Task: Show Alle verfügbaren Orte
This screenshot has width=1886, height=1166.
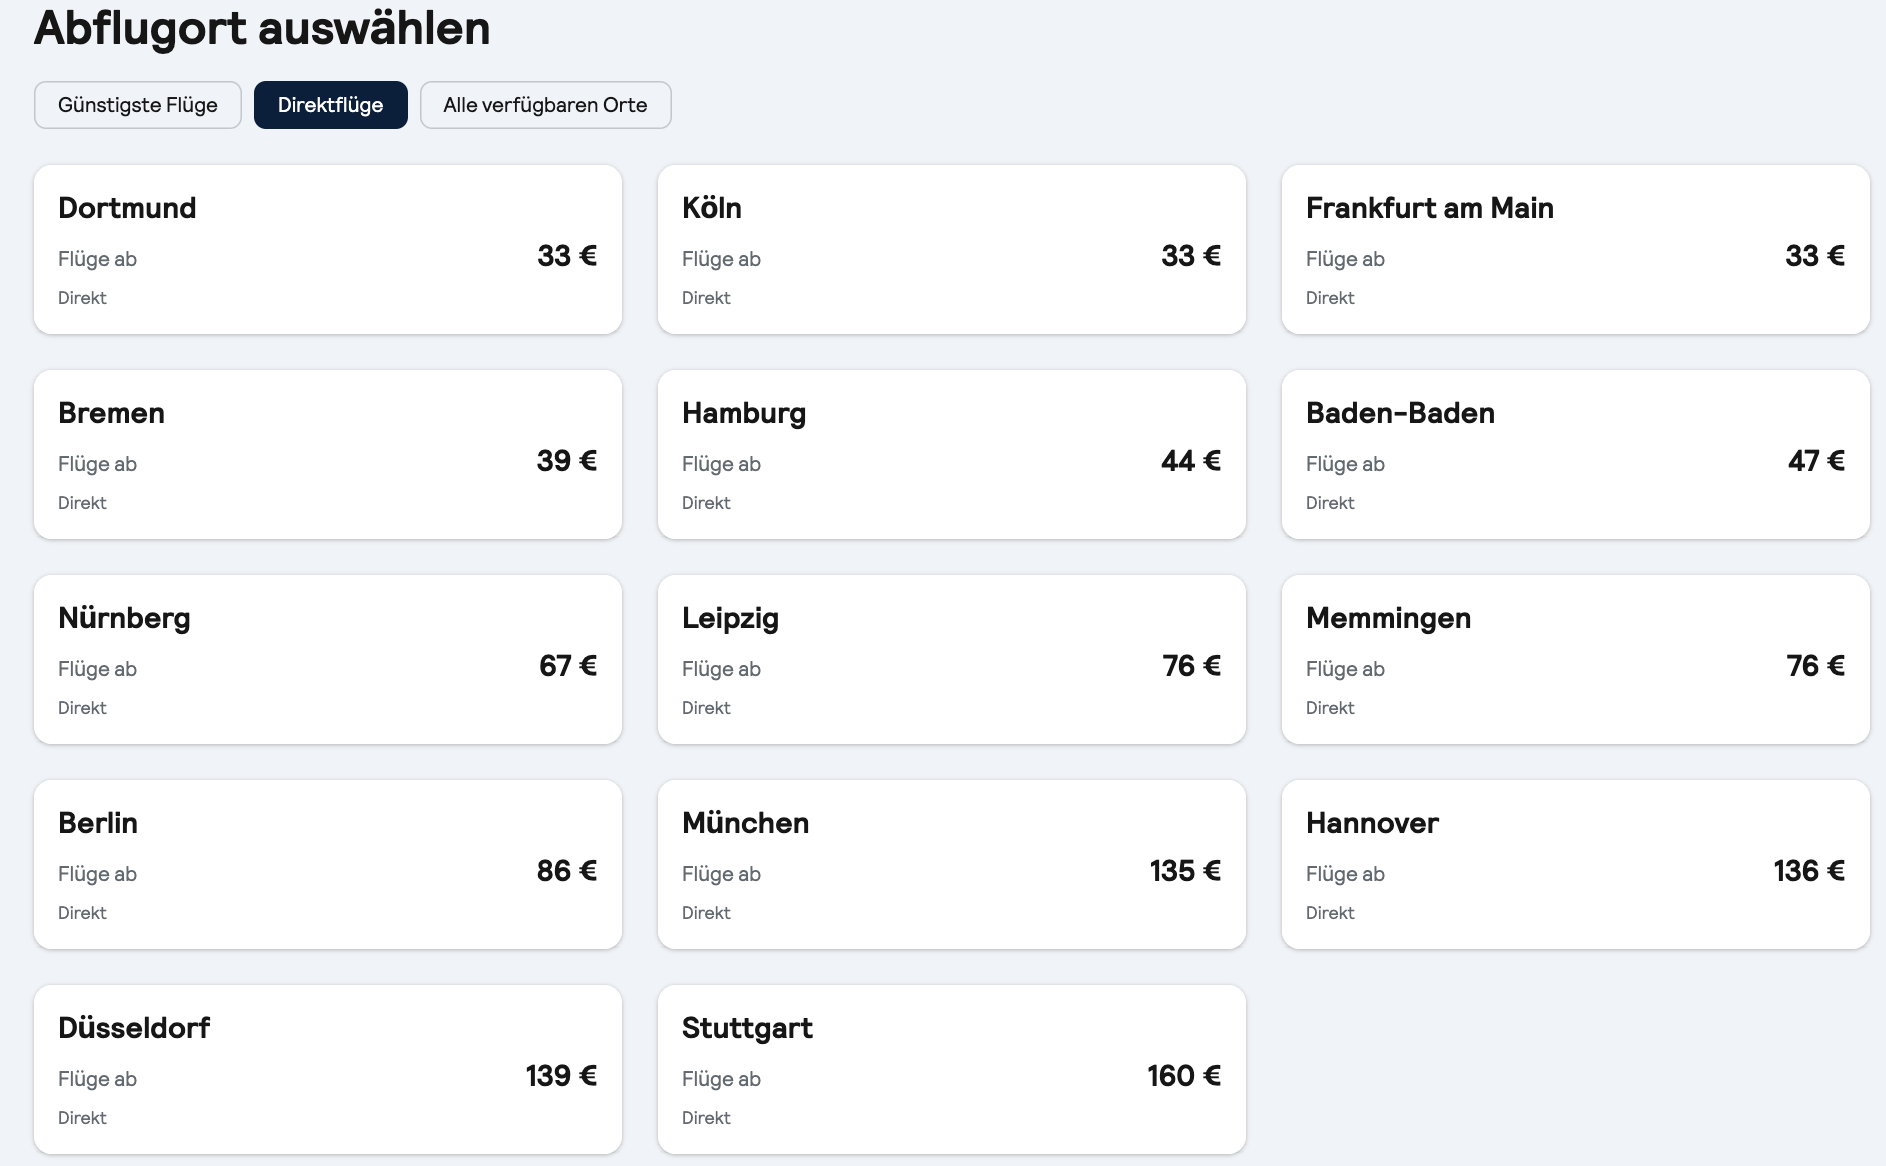Action: (x=545, y=105)
